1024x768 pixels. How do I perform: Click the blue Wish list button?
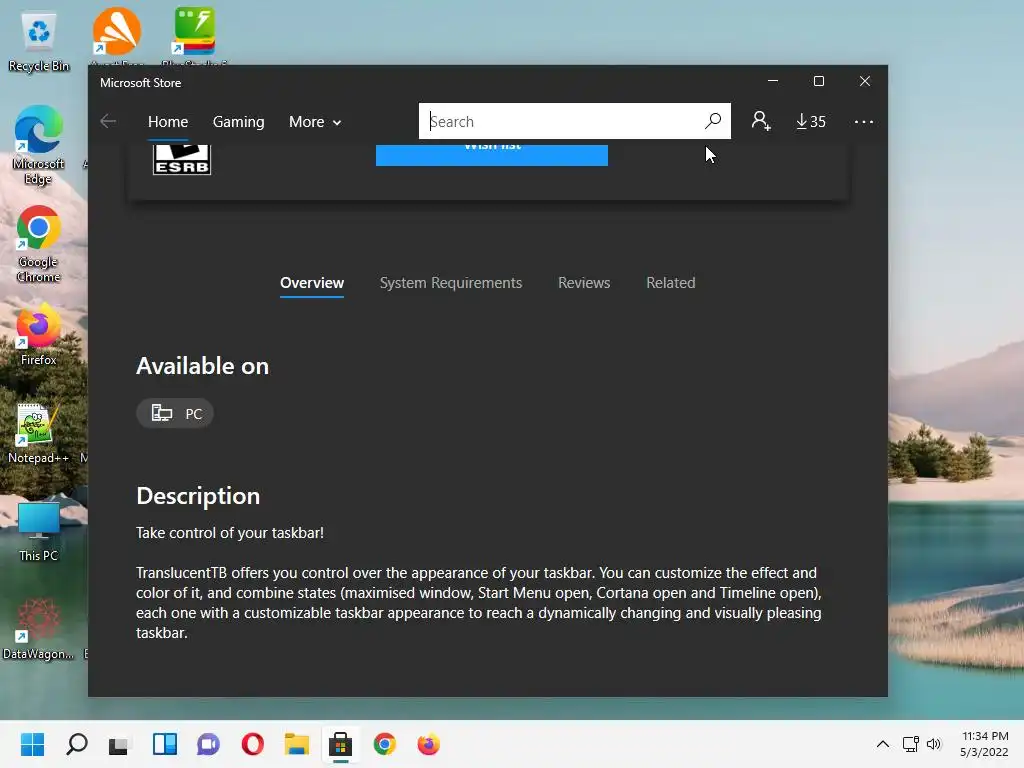[x=492, y=155]
